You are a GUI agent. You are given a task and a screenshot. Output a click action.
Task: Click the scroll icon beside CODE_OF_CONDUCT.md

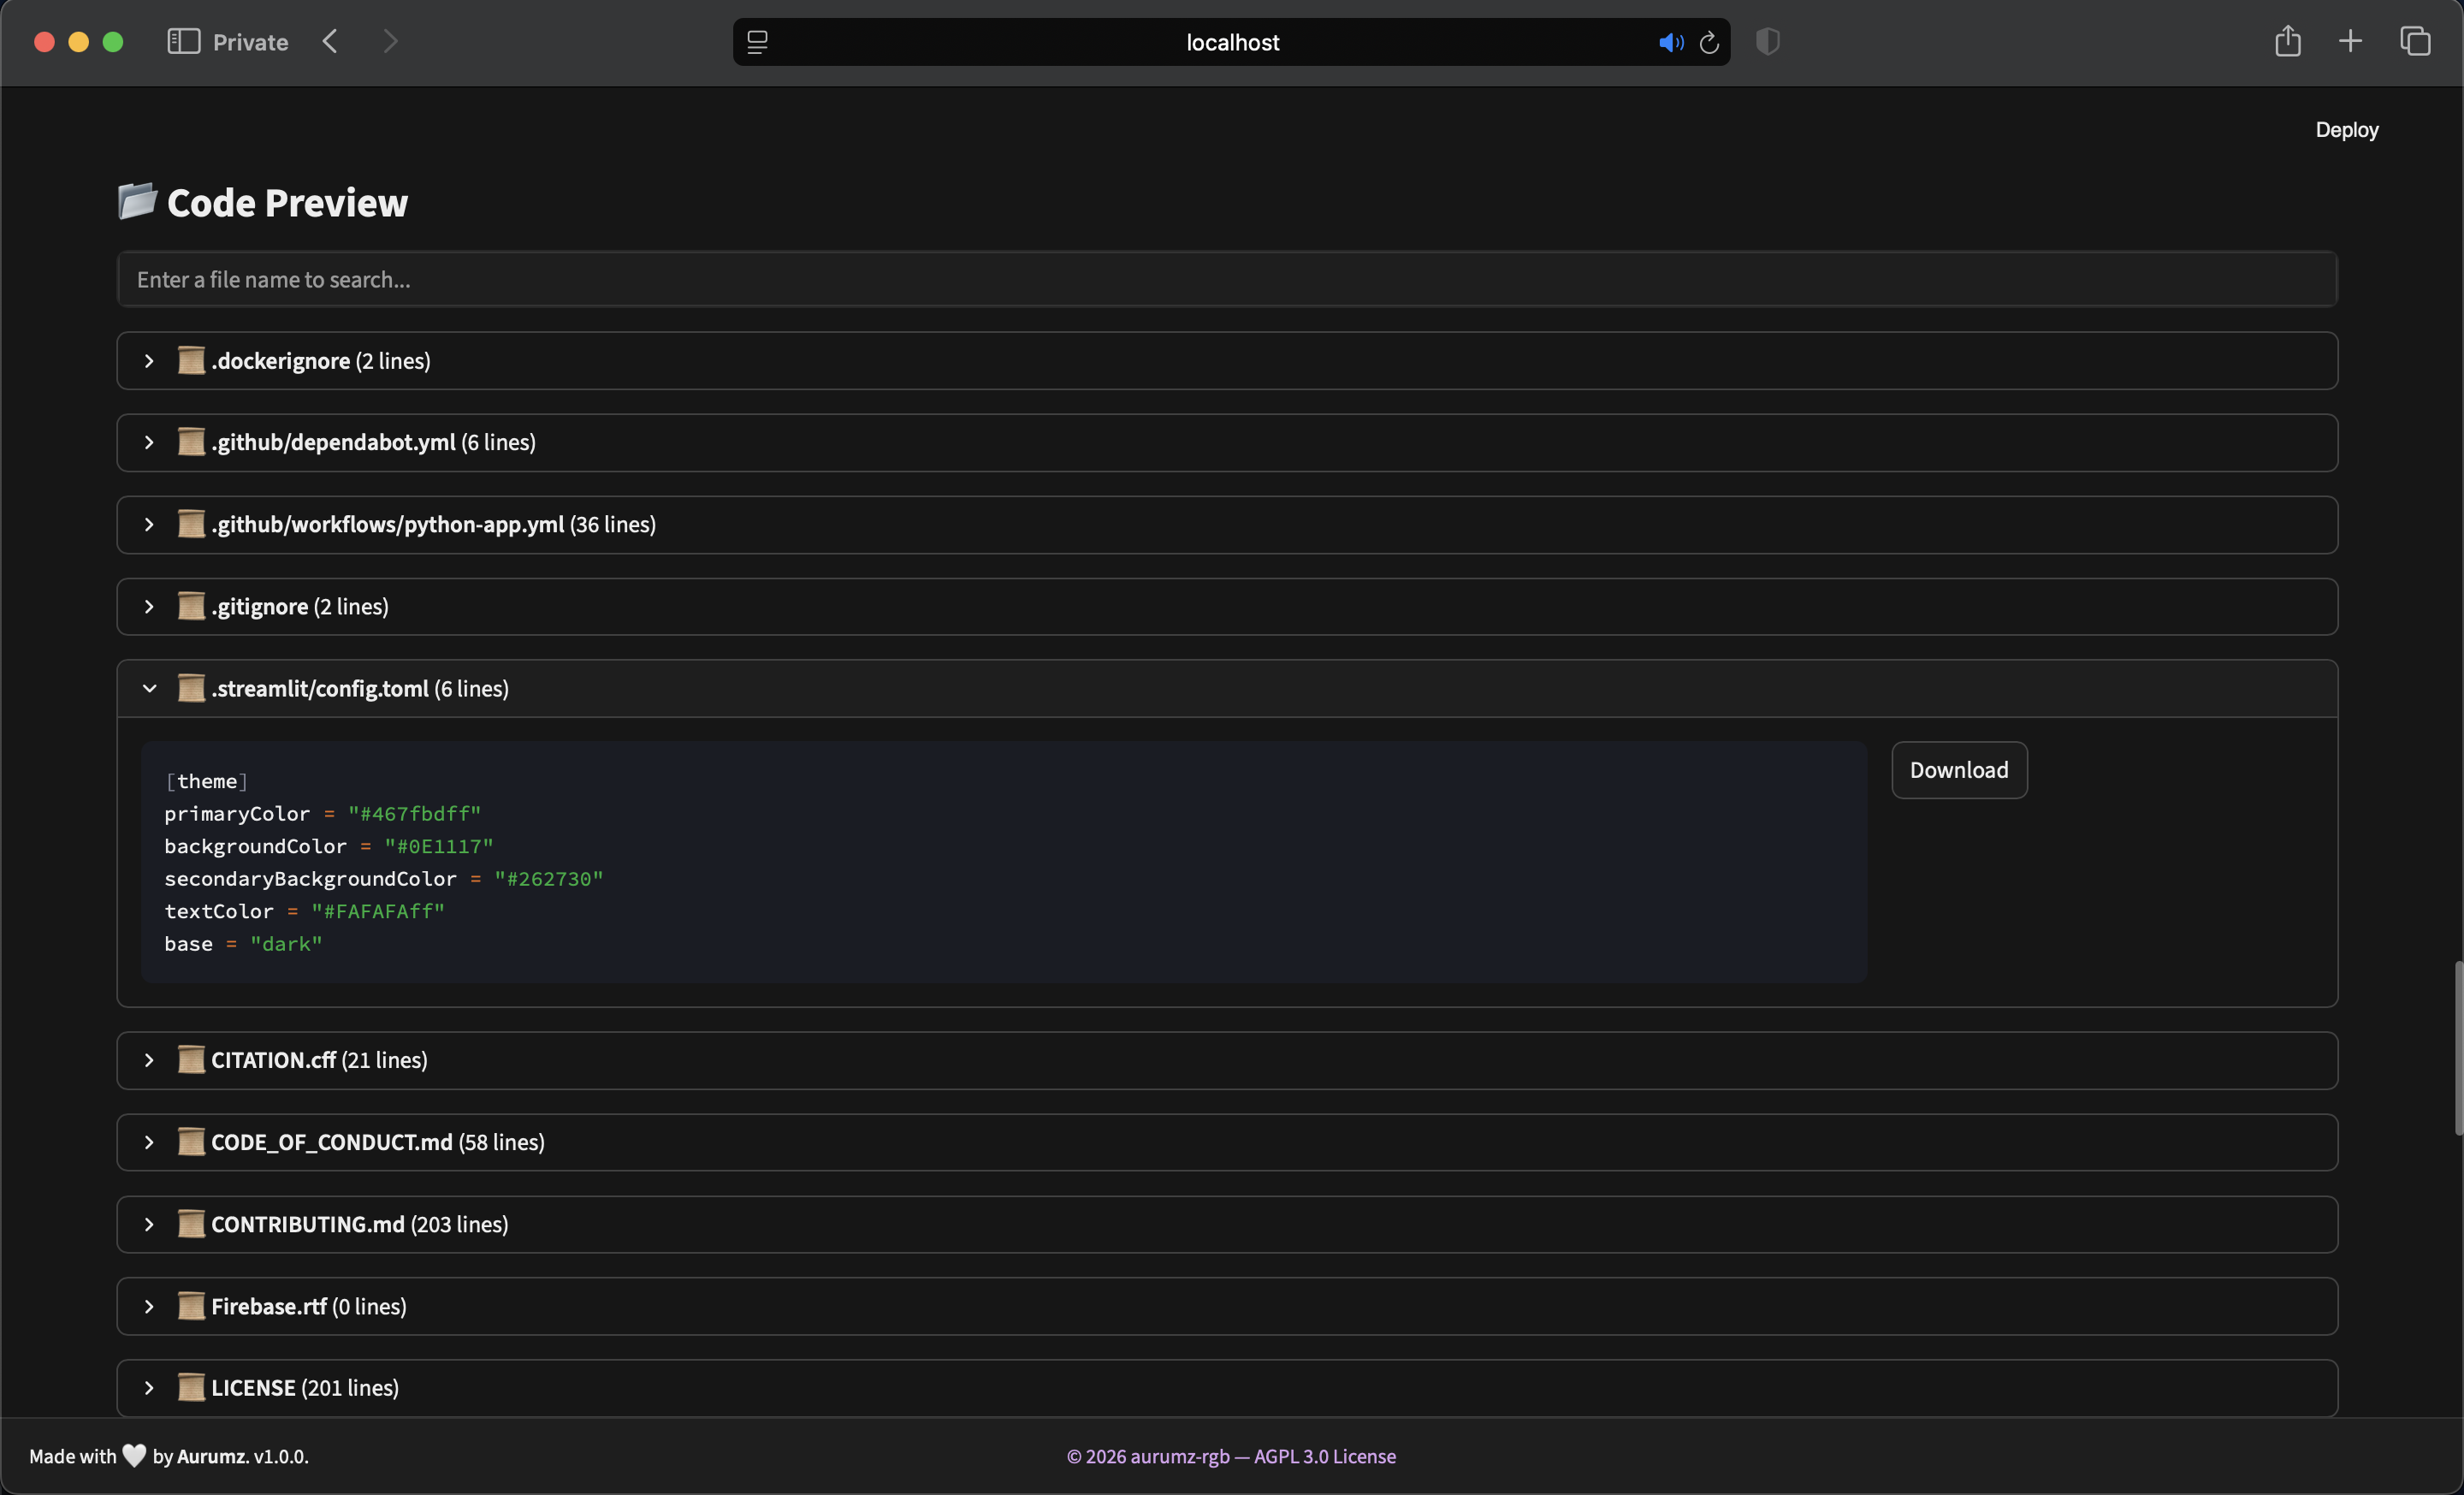pyautogui.click(x=191, y=1142)
